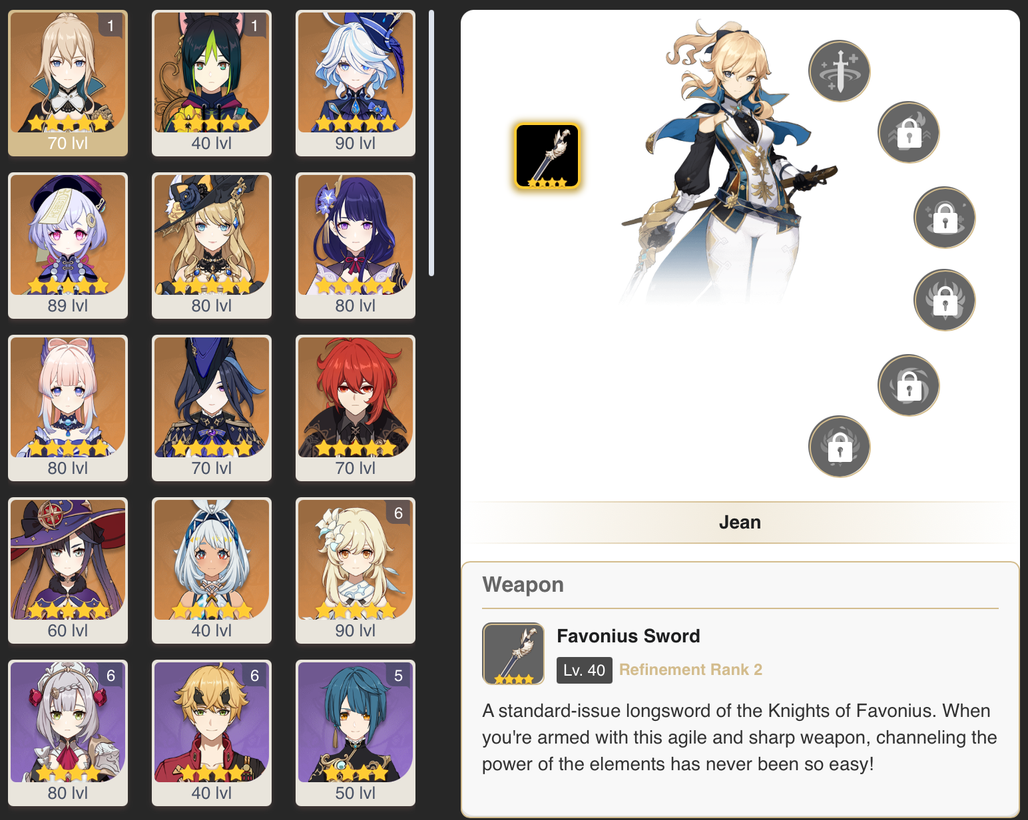Click the unlocked first constellation sword icon

coord(839,71)
